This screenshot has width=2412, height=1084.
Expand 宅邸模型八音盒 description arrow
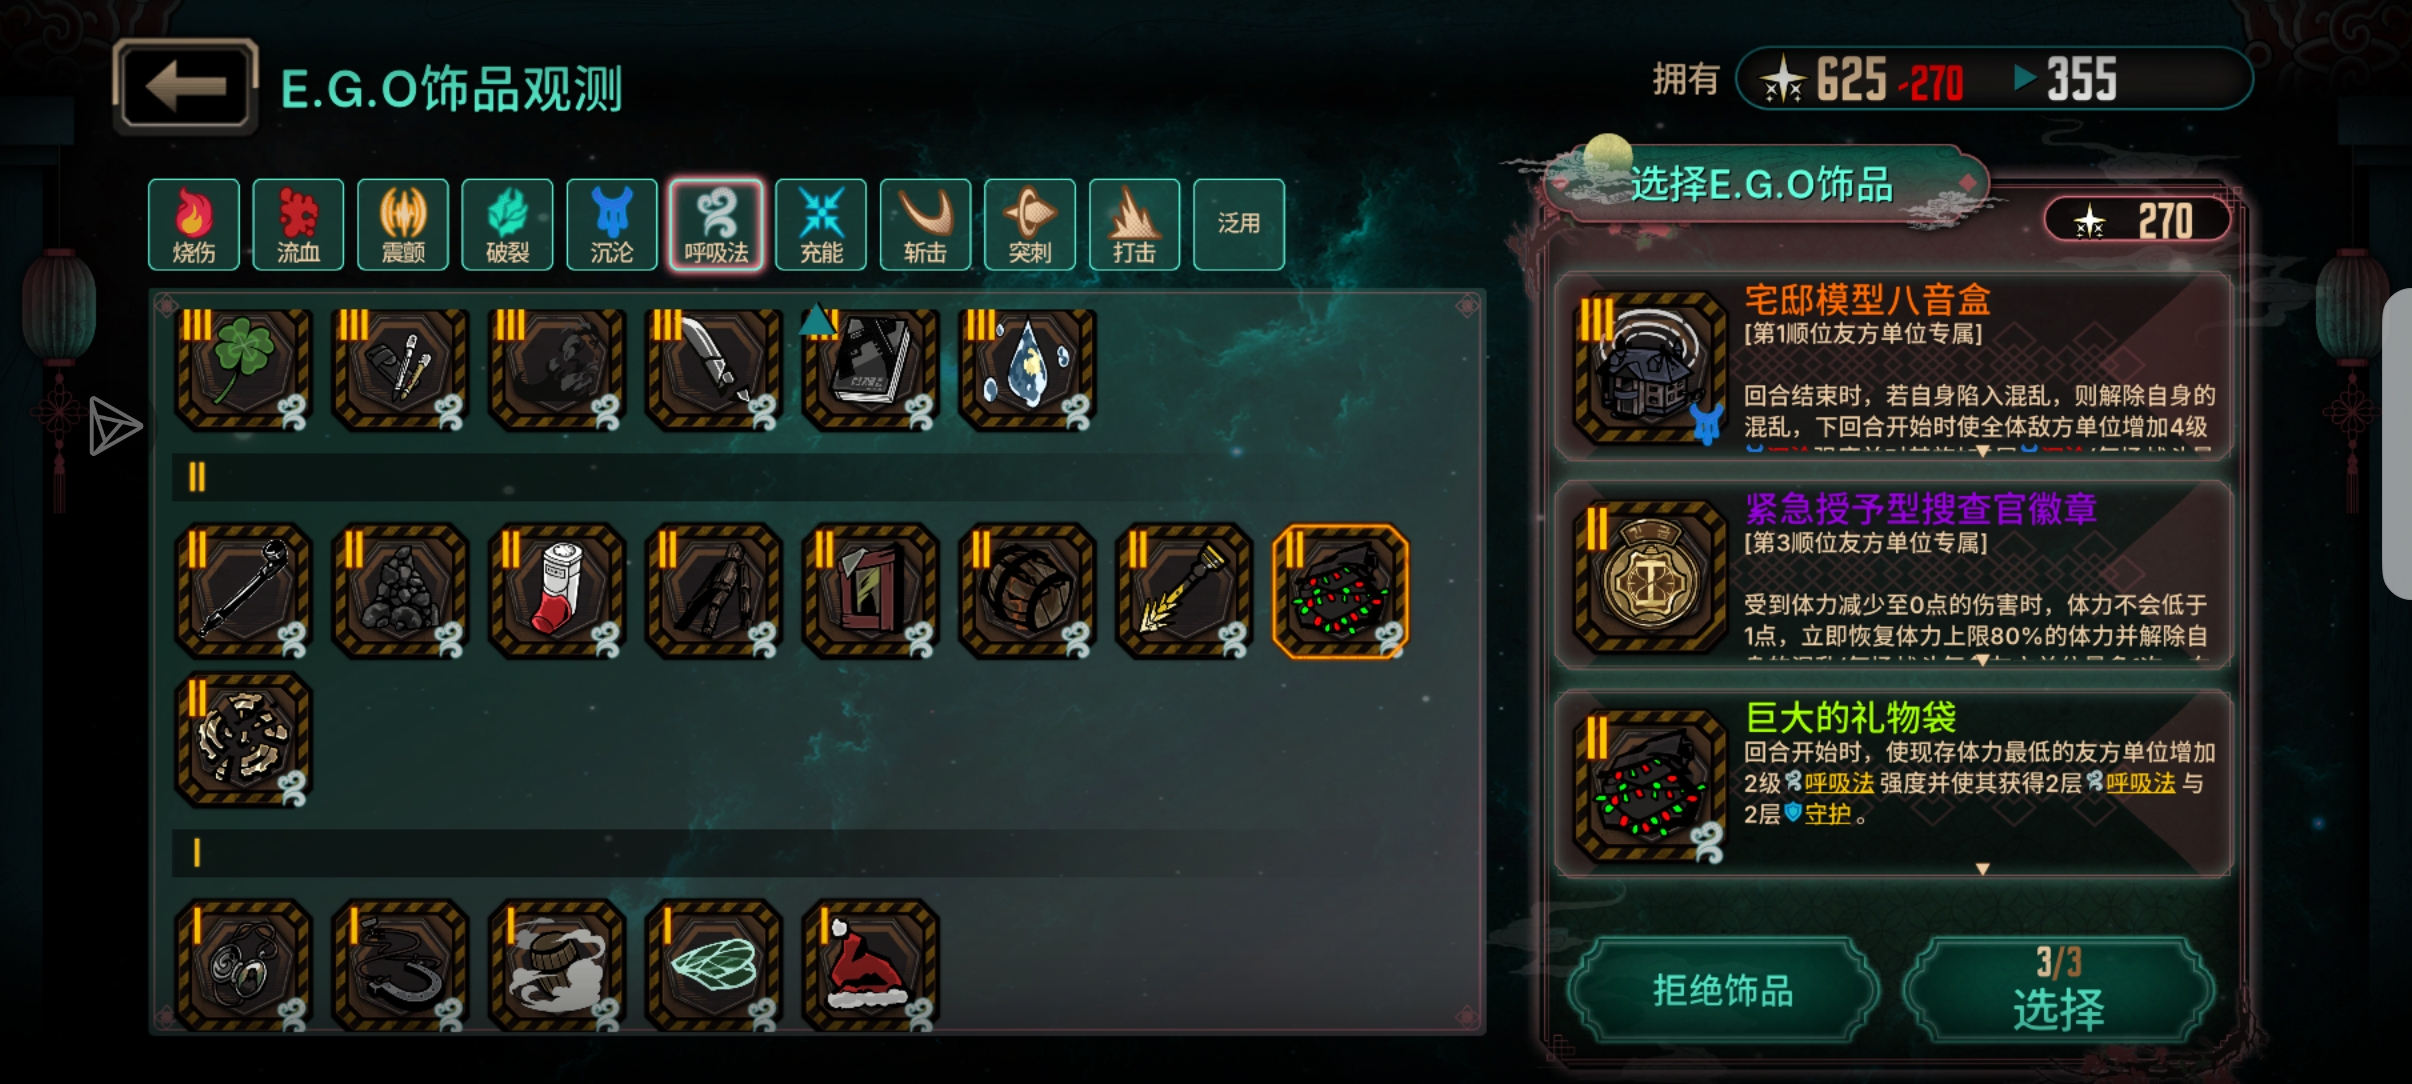point(1982,451)
